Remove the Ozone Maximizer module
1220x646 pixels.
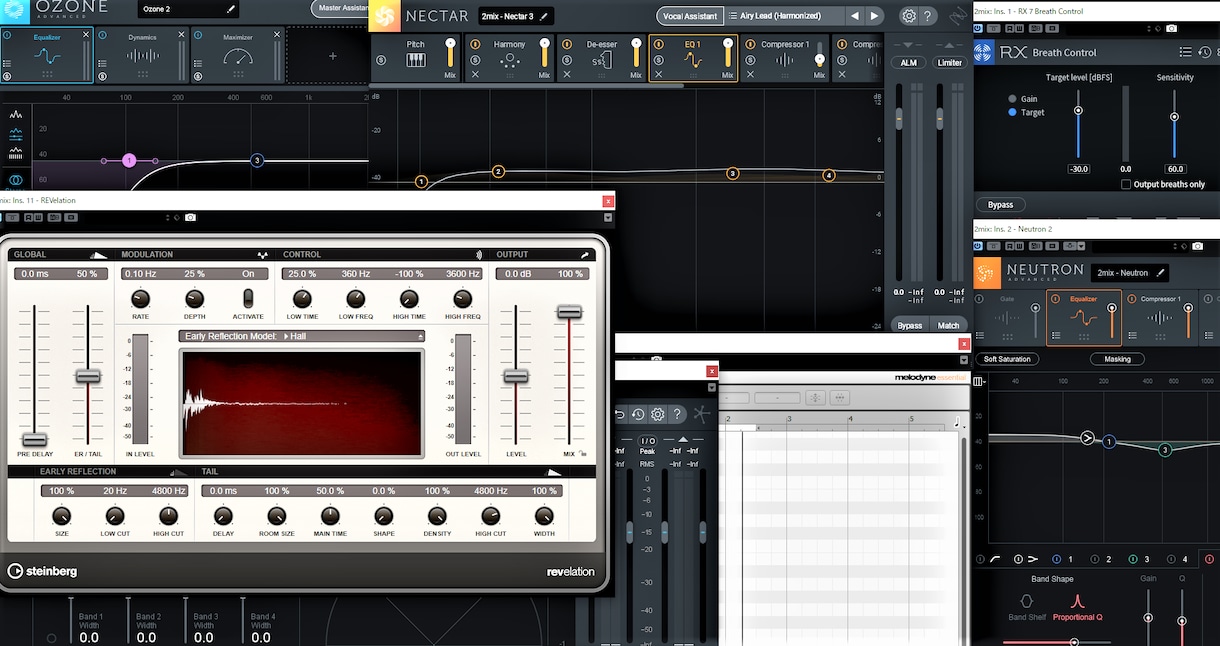(277, 34)
